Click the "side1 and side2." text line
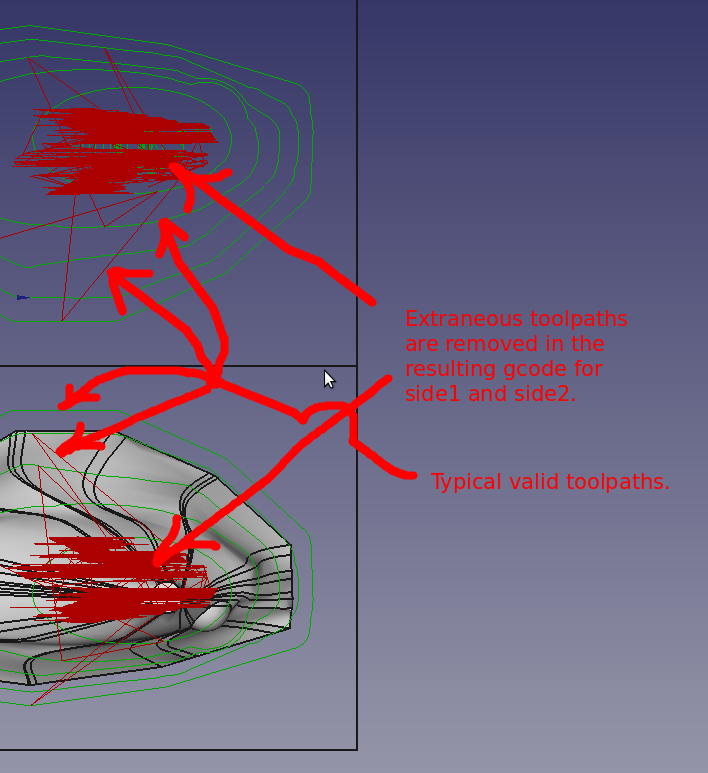The image size is (708, 773). pos(489,394)
